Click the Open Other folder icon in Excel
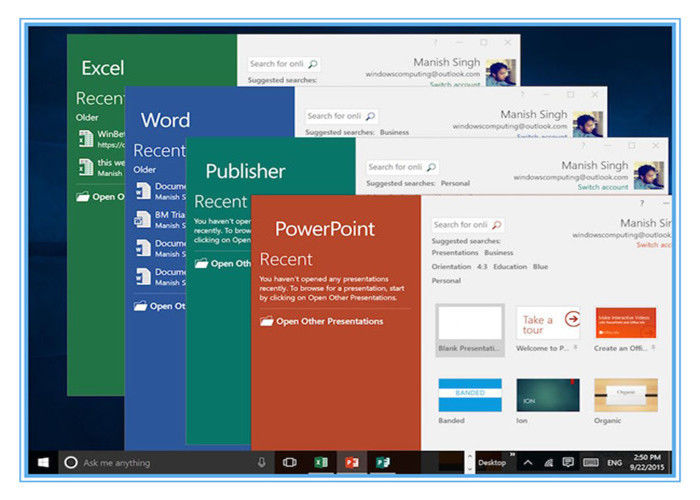This screenshot has width=700, height=500. coord(83,196)
